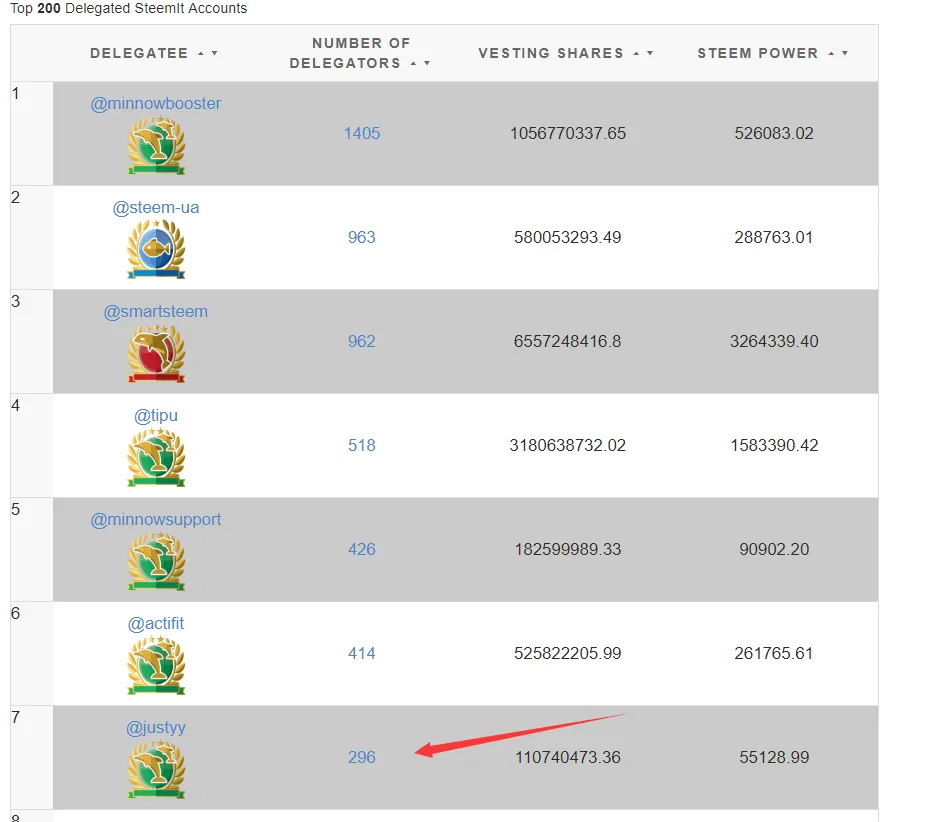Select steem power value 1583390.42
This screenshot has height=822, width=935.
click(x=774, y=445)
